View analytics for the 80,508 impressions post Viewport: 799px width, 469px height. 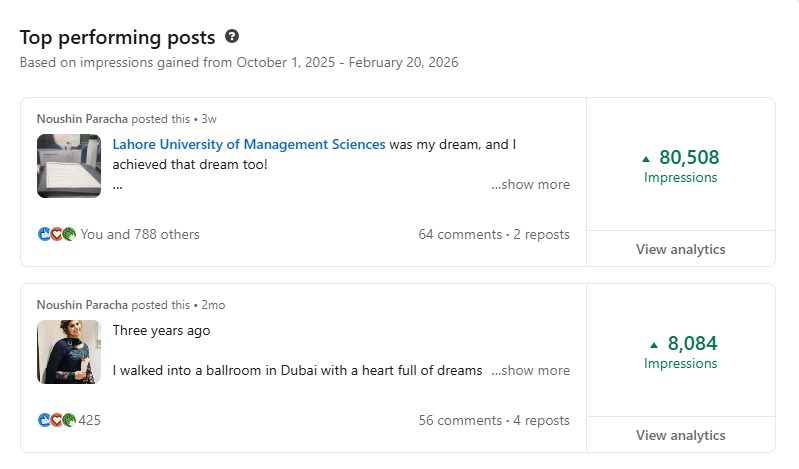pos(680,249)
